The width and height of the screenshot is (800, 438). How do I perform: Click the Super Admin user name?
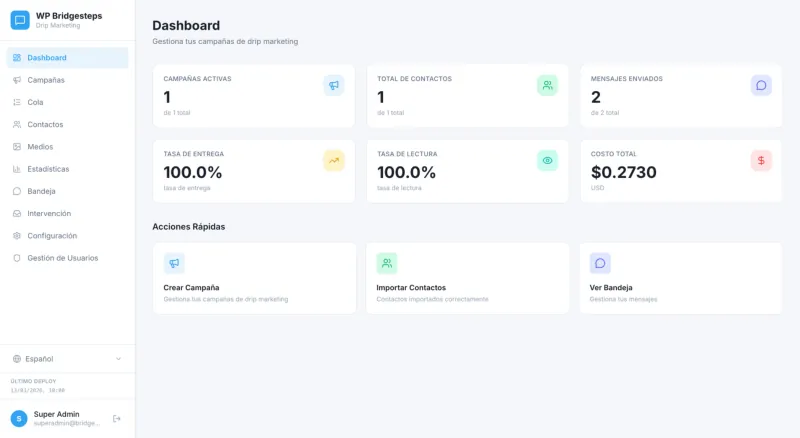click(57, 414)
